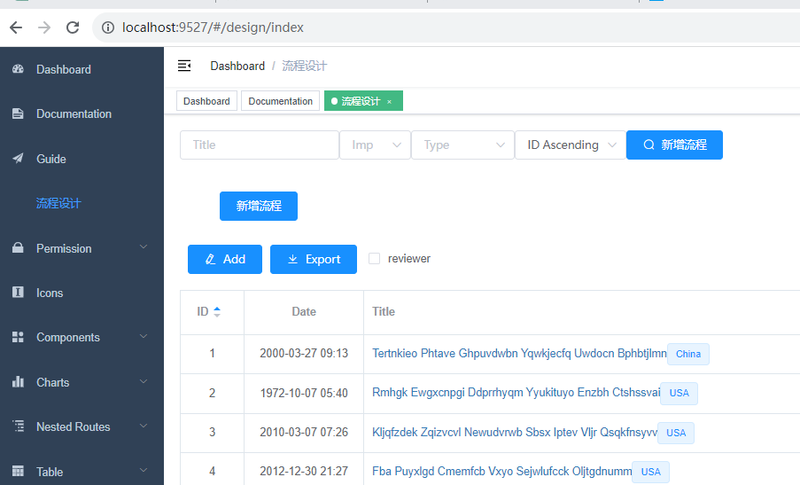Click the browser address bar URL
The width and height of the screenshot is (800, 485).
coord(213,28)
